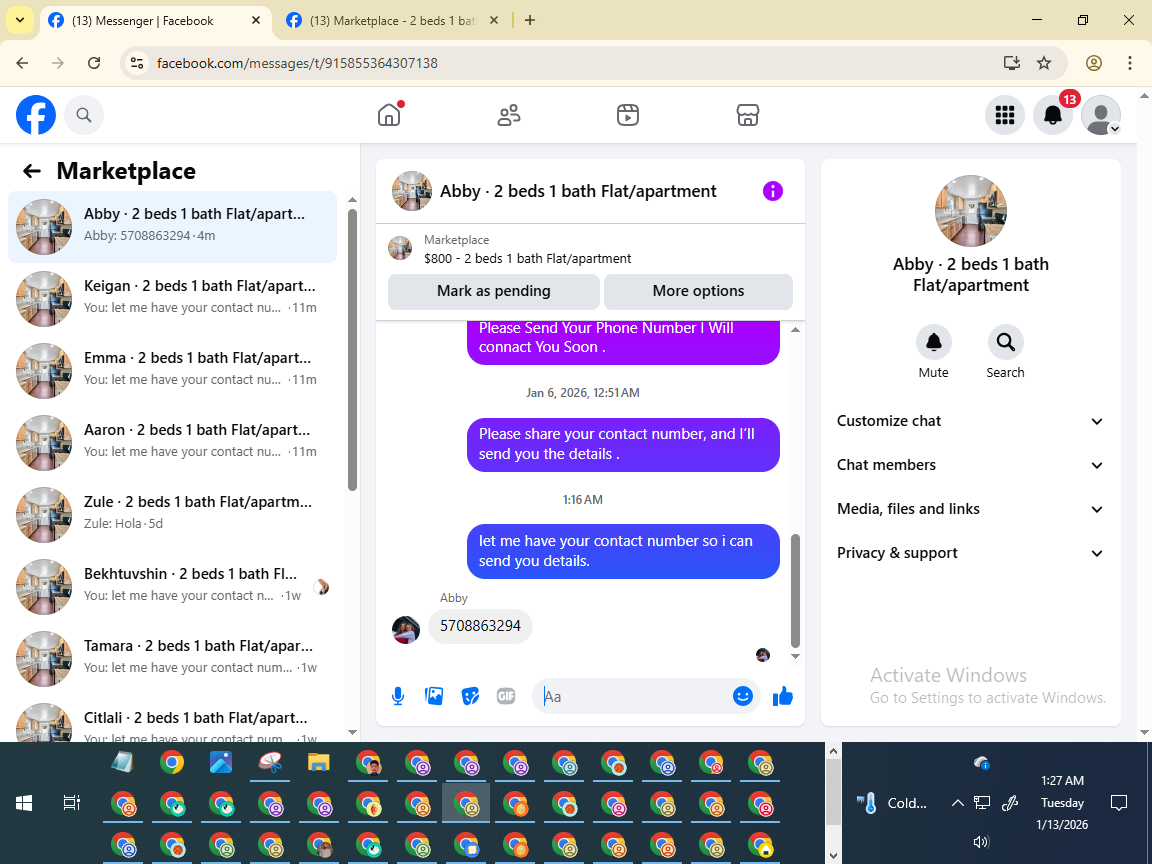Open File Explorer from taskbar
Image resolution: width=1152 pixels, height=864 pixels.
click(x=318, y=763)
